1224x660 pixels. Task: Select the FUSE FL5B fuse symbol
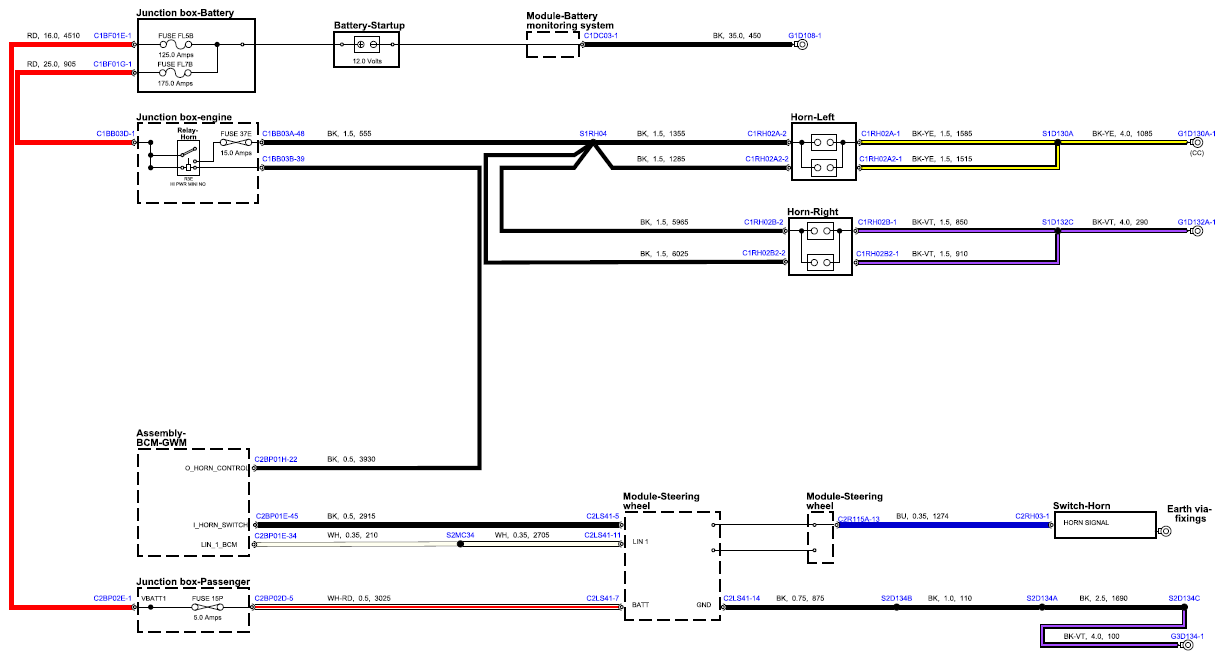click(x=175, y=45)
